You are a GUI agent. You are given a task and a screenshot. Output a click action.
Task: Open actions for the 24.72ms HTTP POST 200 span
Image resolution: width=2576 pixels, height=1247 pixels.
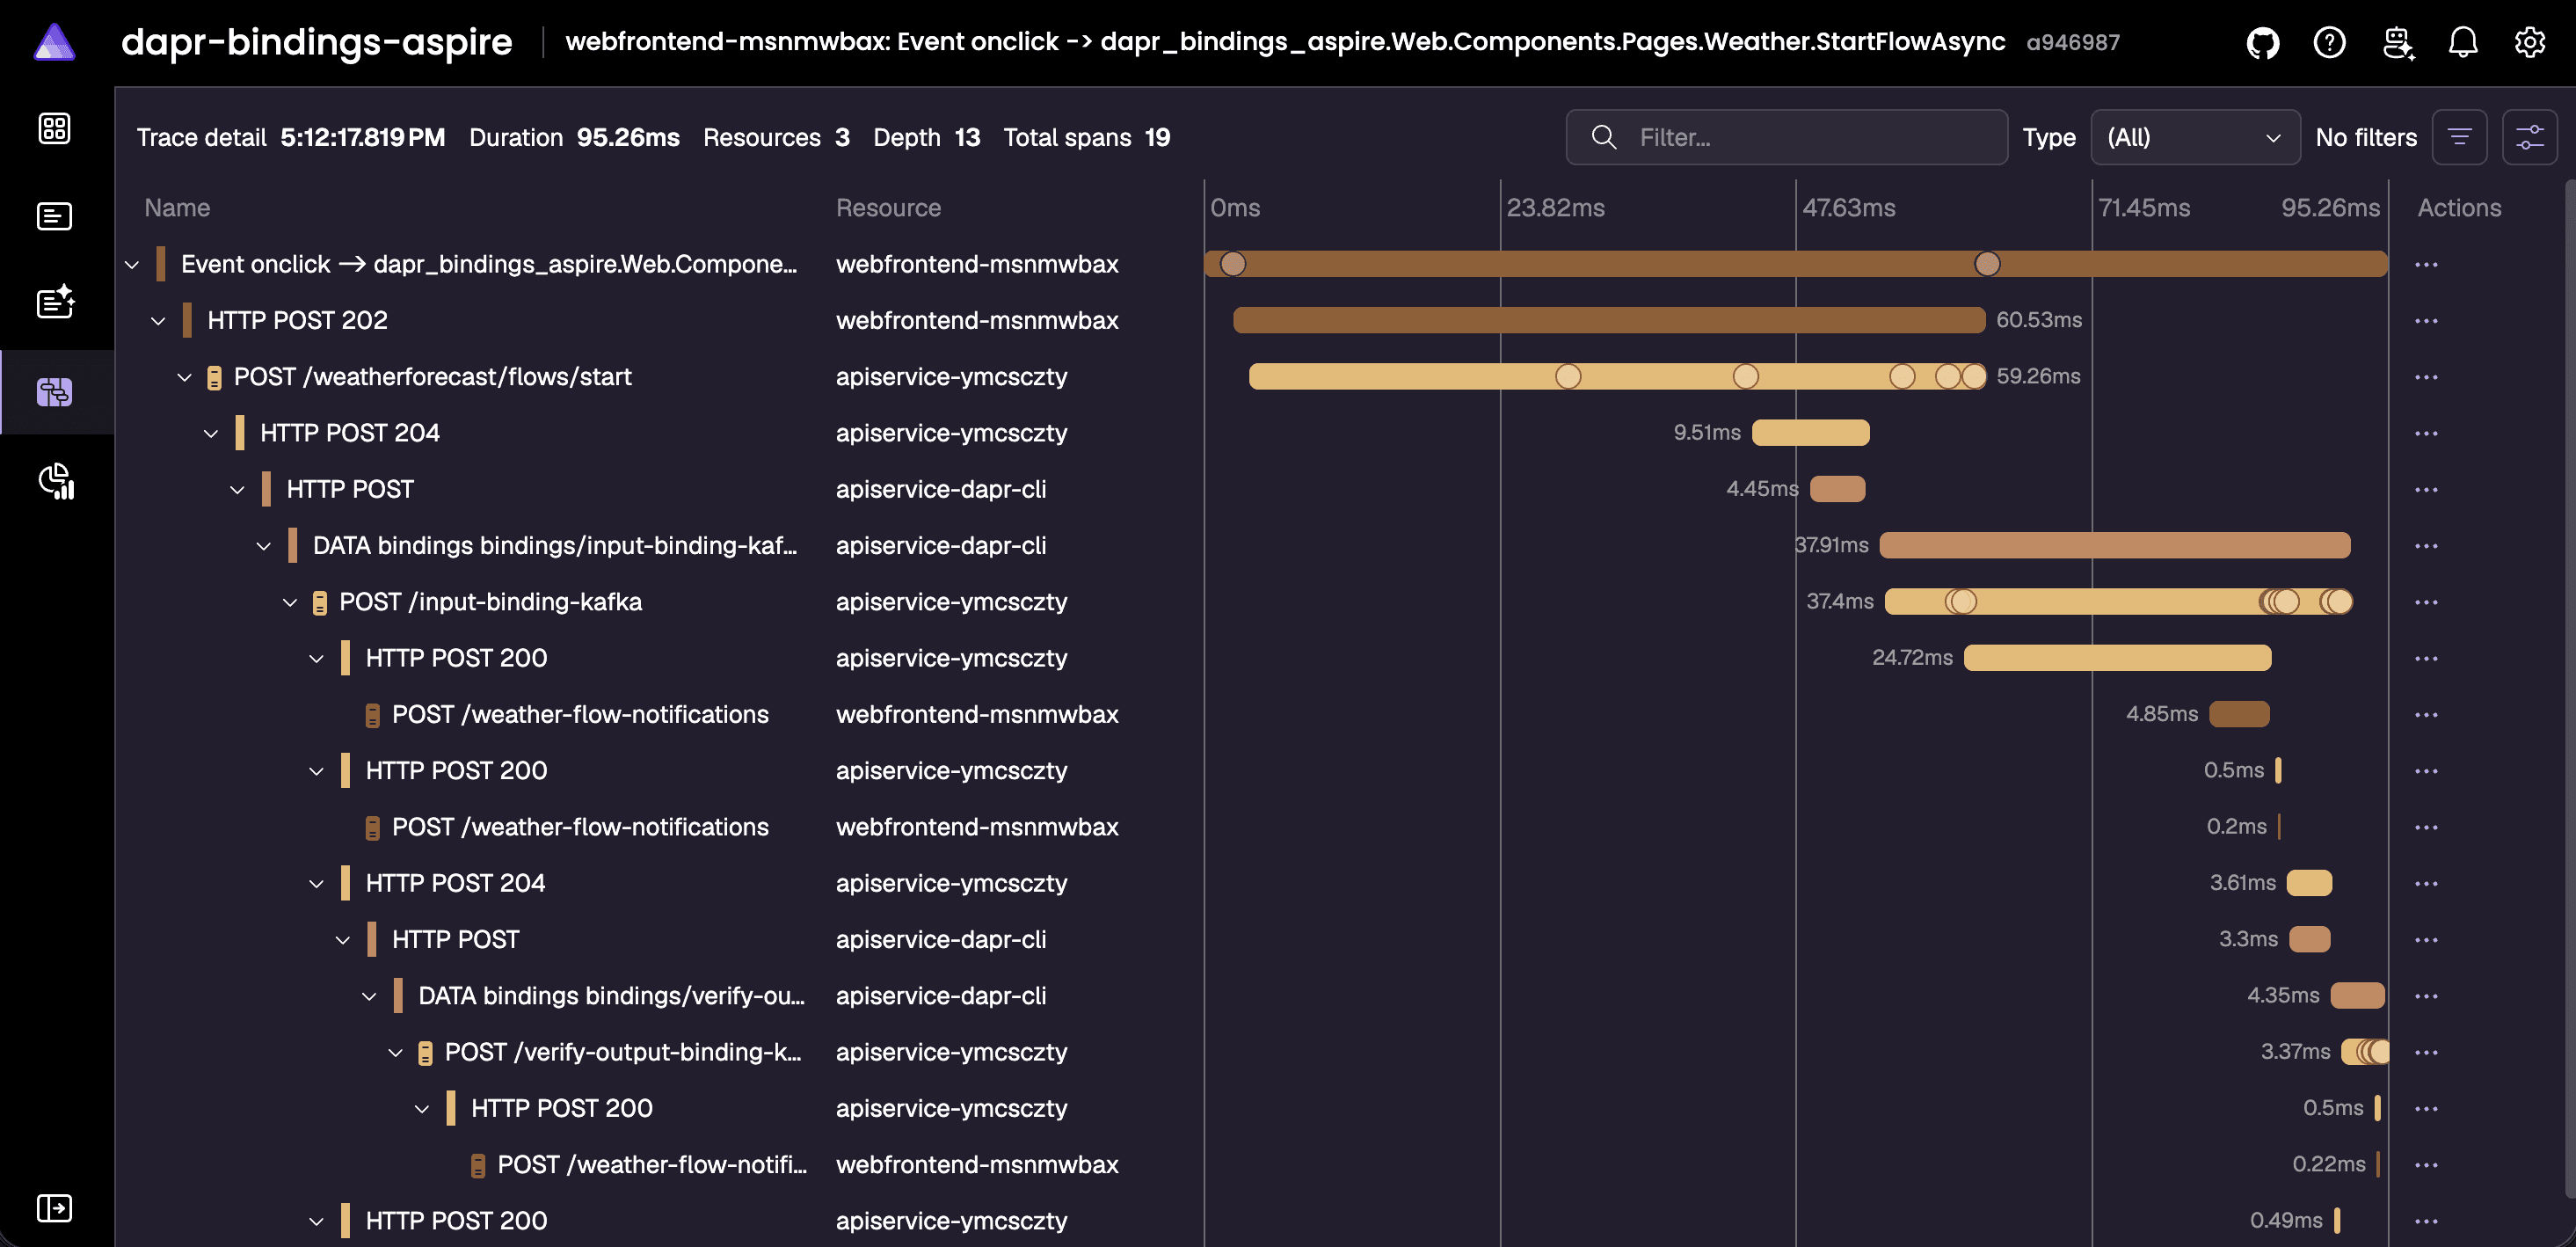[2426, 659]
